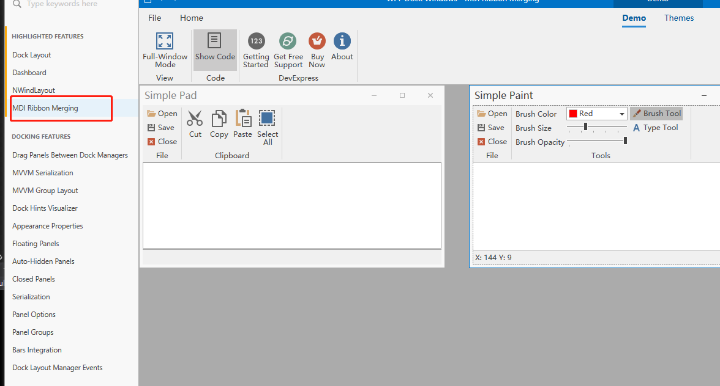Click Save in Simple Pad ribbon
Screen dimensions: 720x386
point(161,128)
